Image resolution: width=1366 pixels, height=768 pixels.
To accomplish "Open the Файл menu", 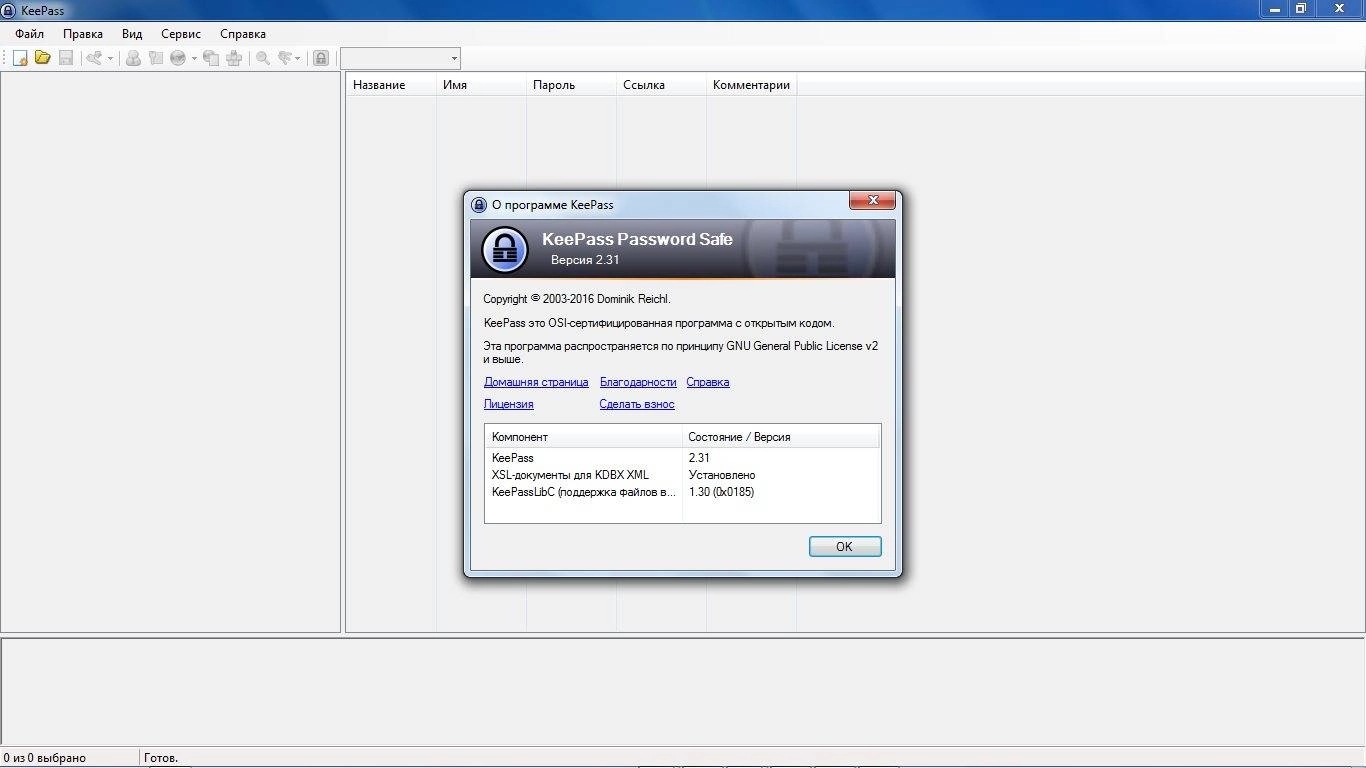I will pyautogui.click(x=29, y=34).
